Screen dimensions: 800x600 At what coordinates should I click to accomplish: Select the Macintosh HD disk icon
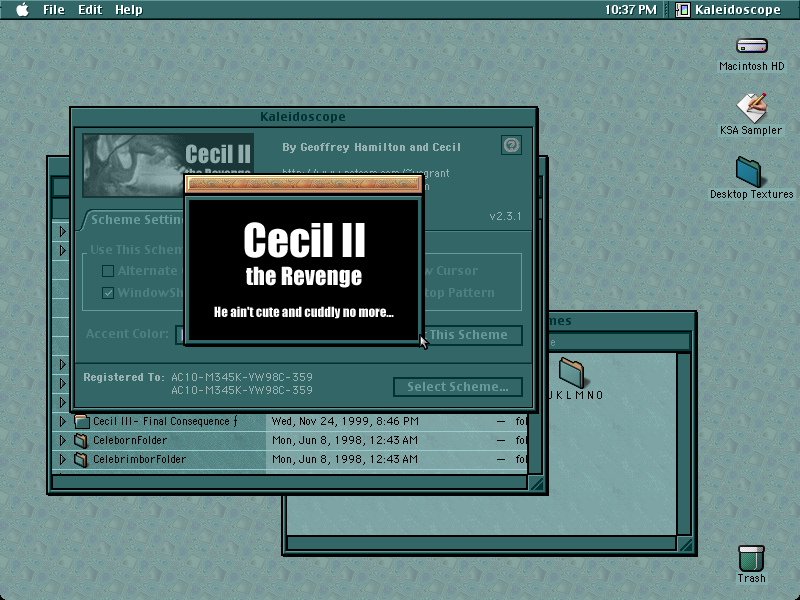[752, 46]
